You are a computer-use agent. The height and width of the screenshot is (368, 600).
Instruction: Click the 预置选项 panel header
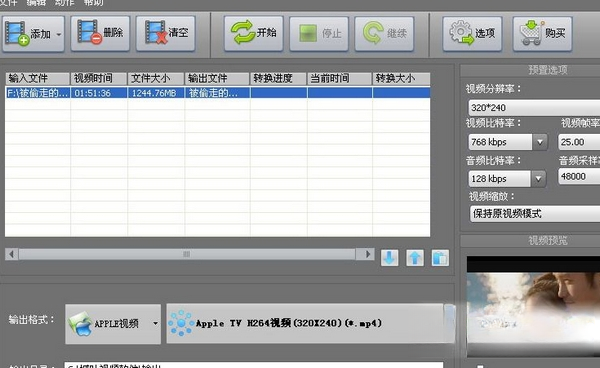click(530, 70)
